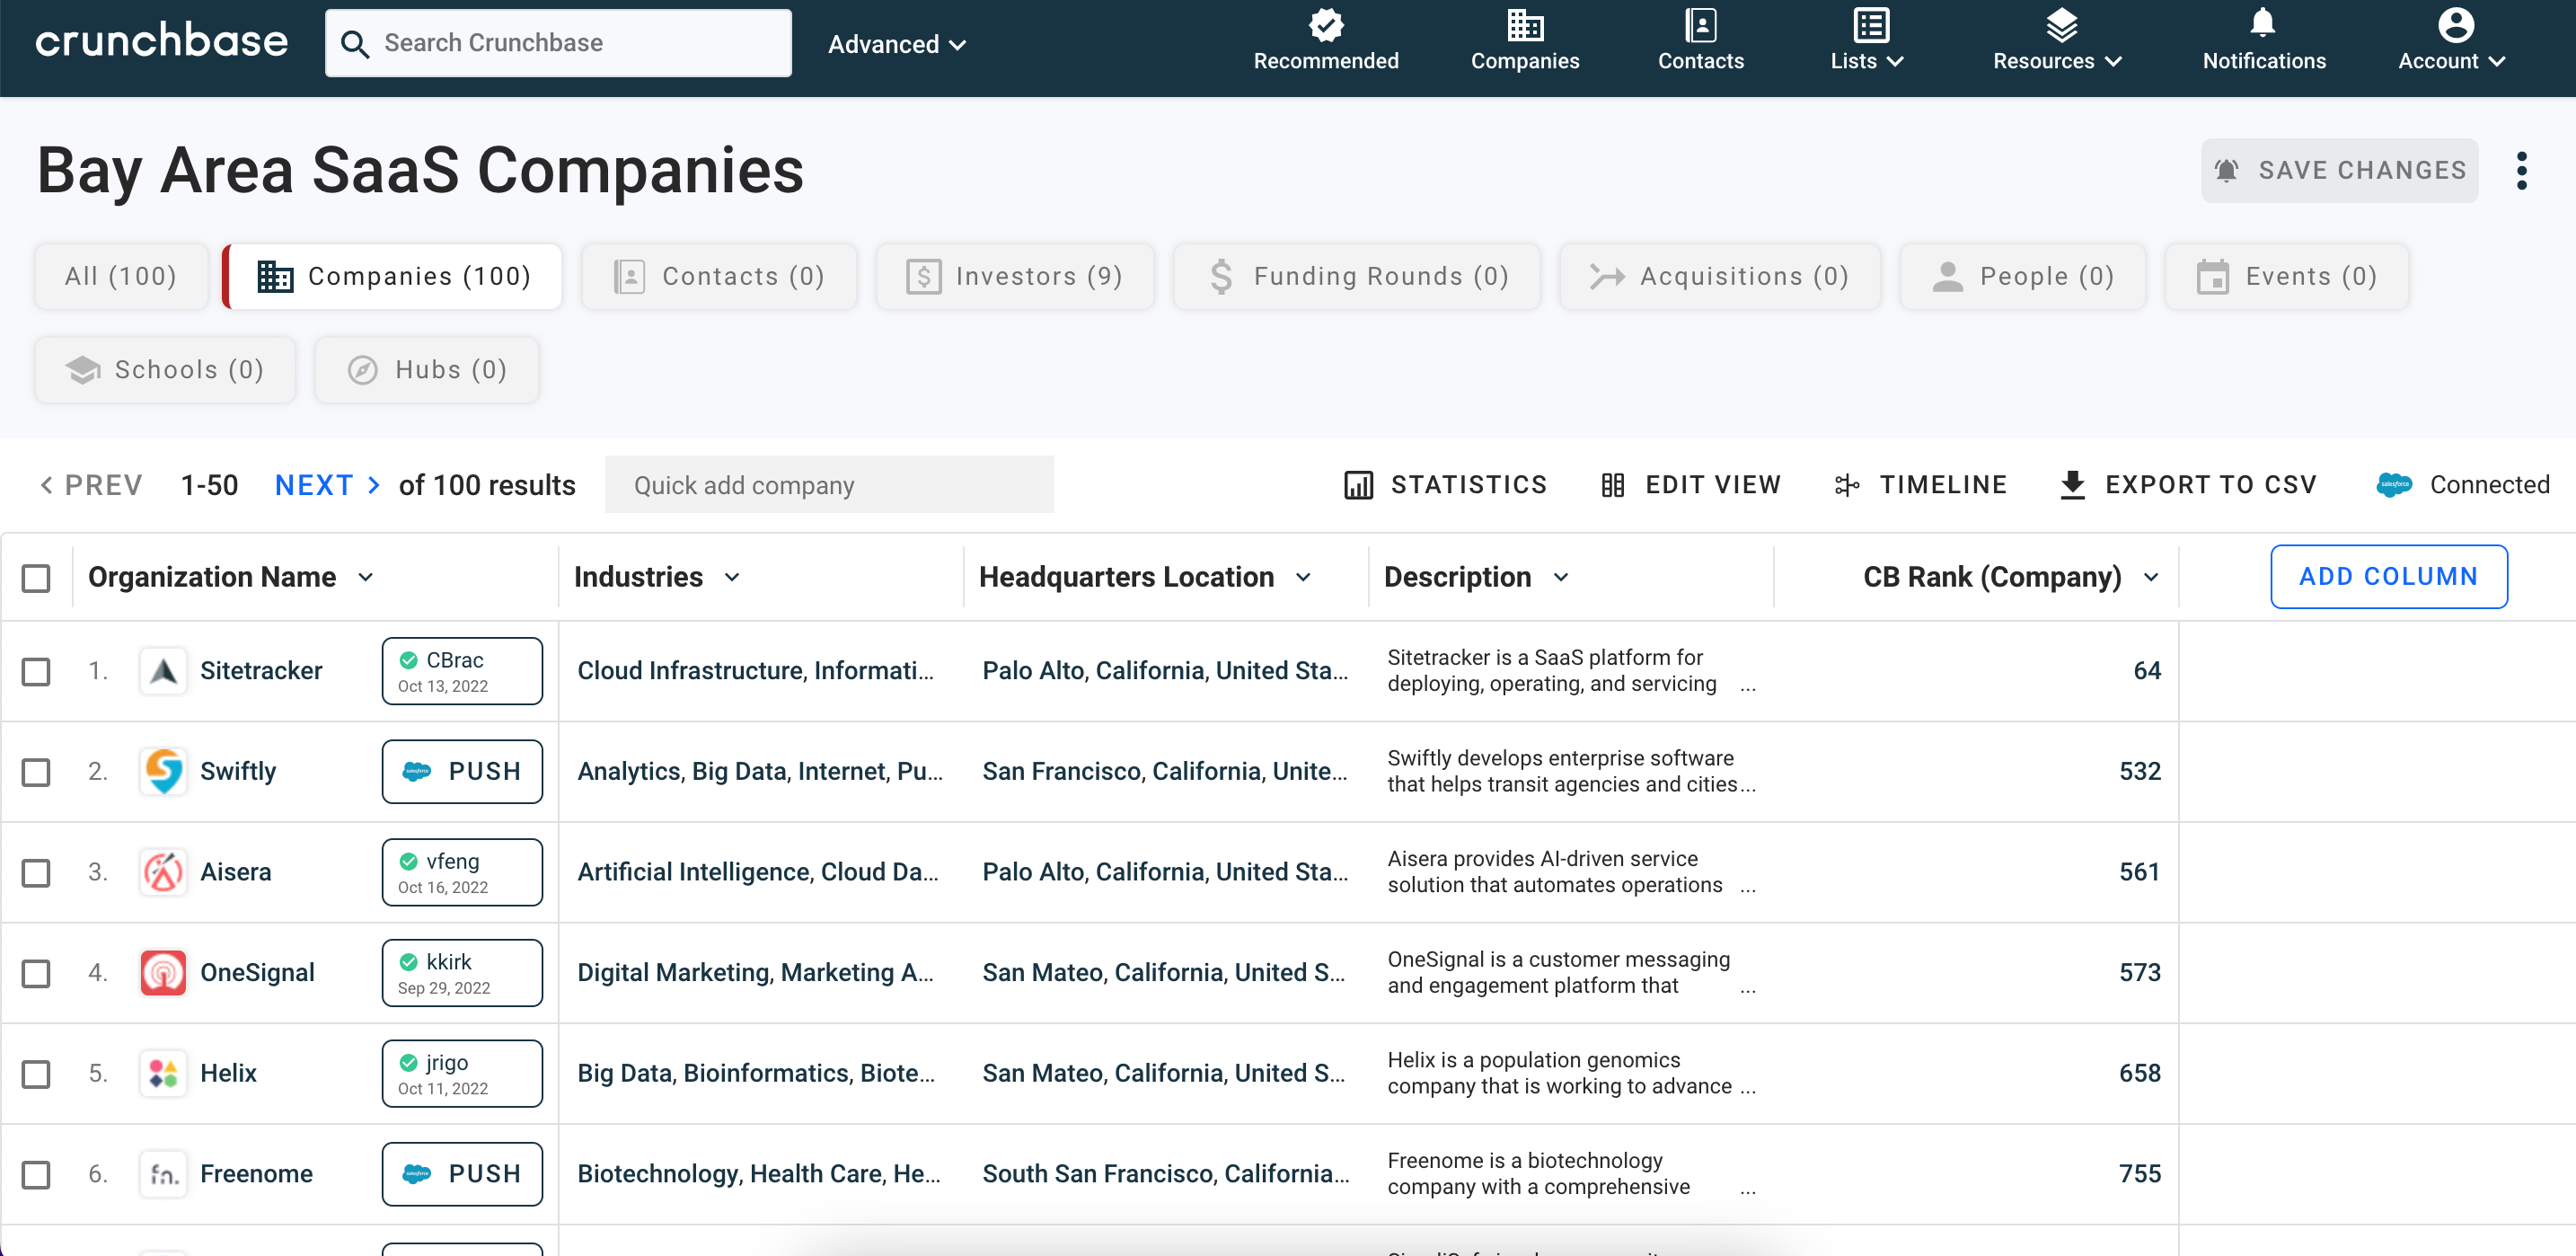Check the Helix row checkbox
Screen dimensions: 2576x1256
36,1074
